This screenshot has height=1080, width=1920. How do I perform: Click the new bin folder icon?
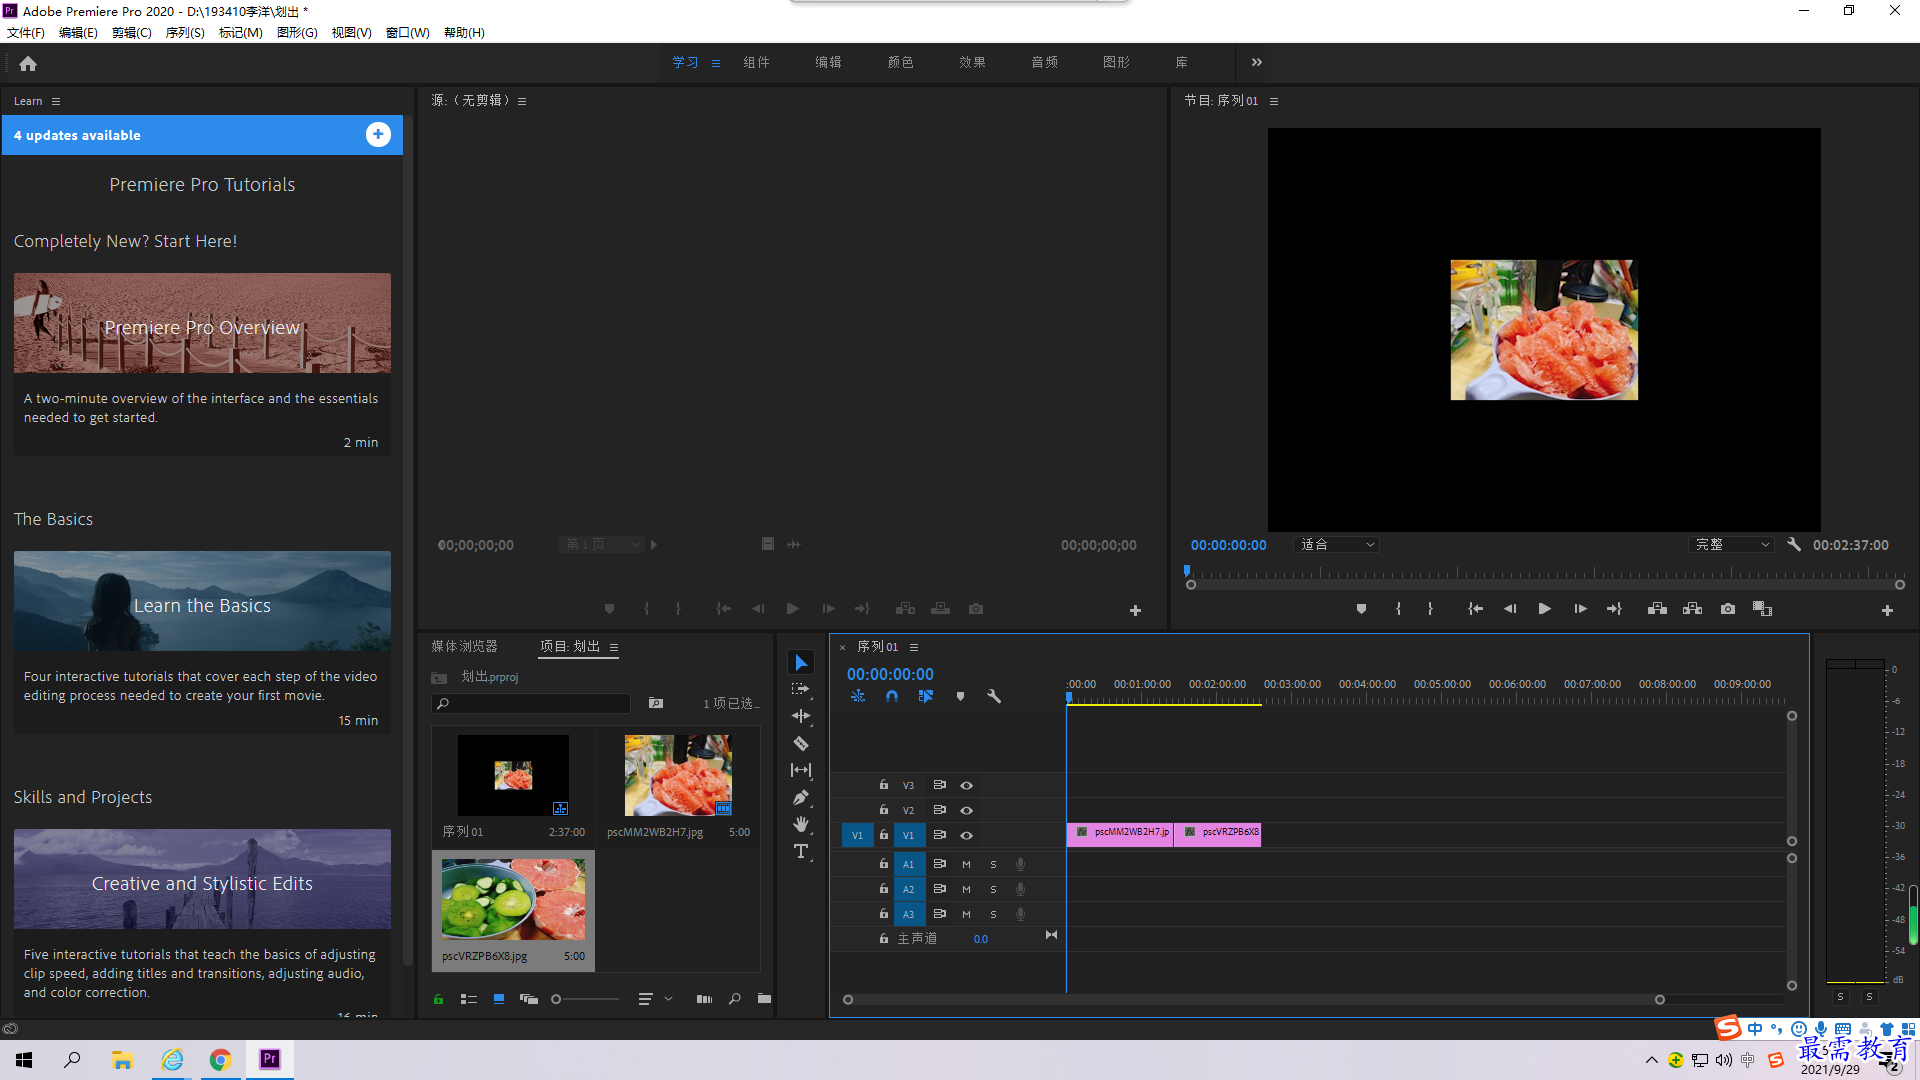(x=764, y=999)
